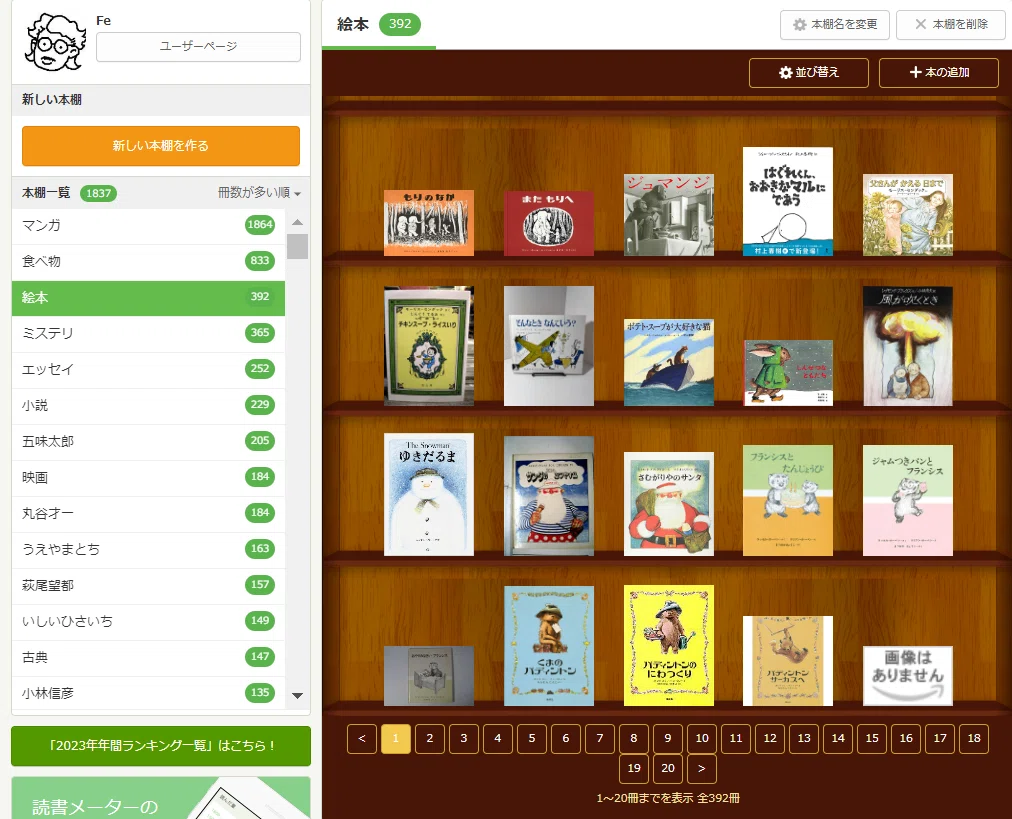
Task: Select the いしいひさいち bookshelf
Action: (148, 622)
